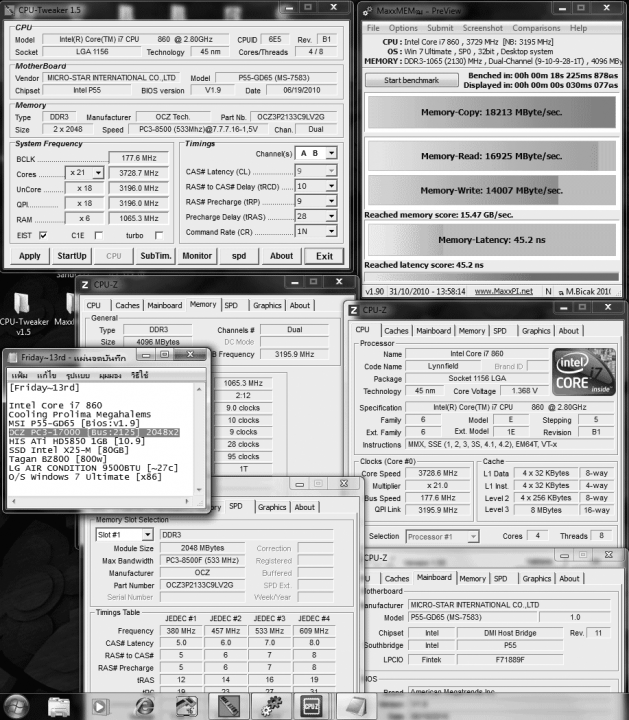Open the MaxxMEM File menu

(373, 28)
